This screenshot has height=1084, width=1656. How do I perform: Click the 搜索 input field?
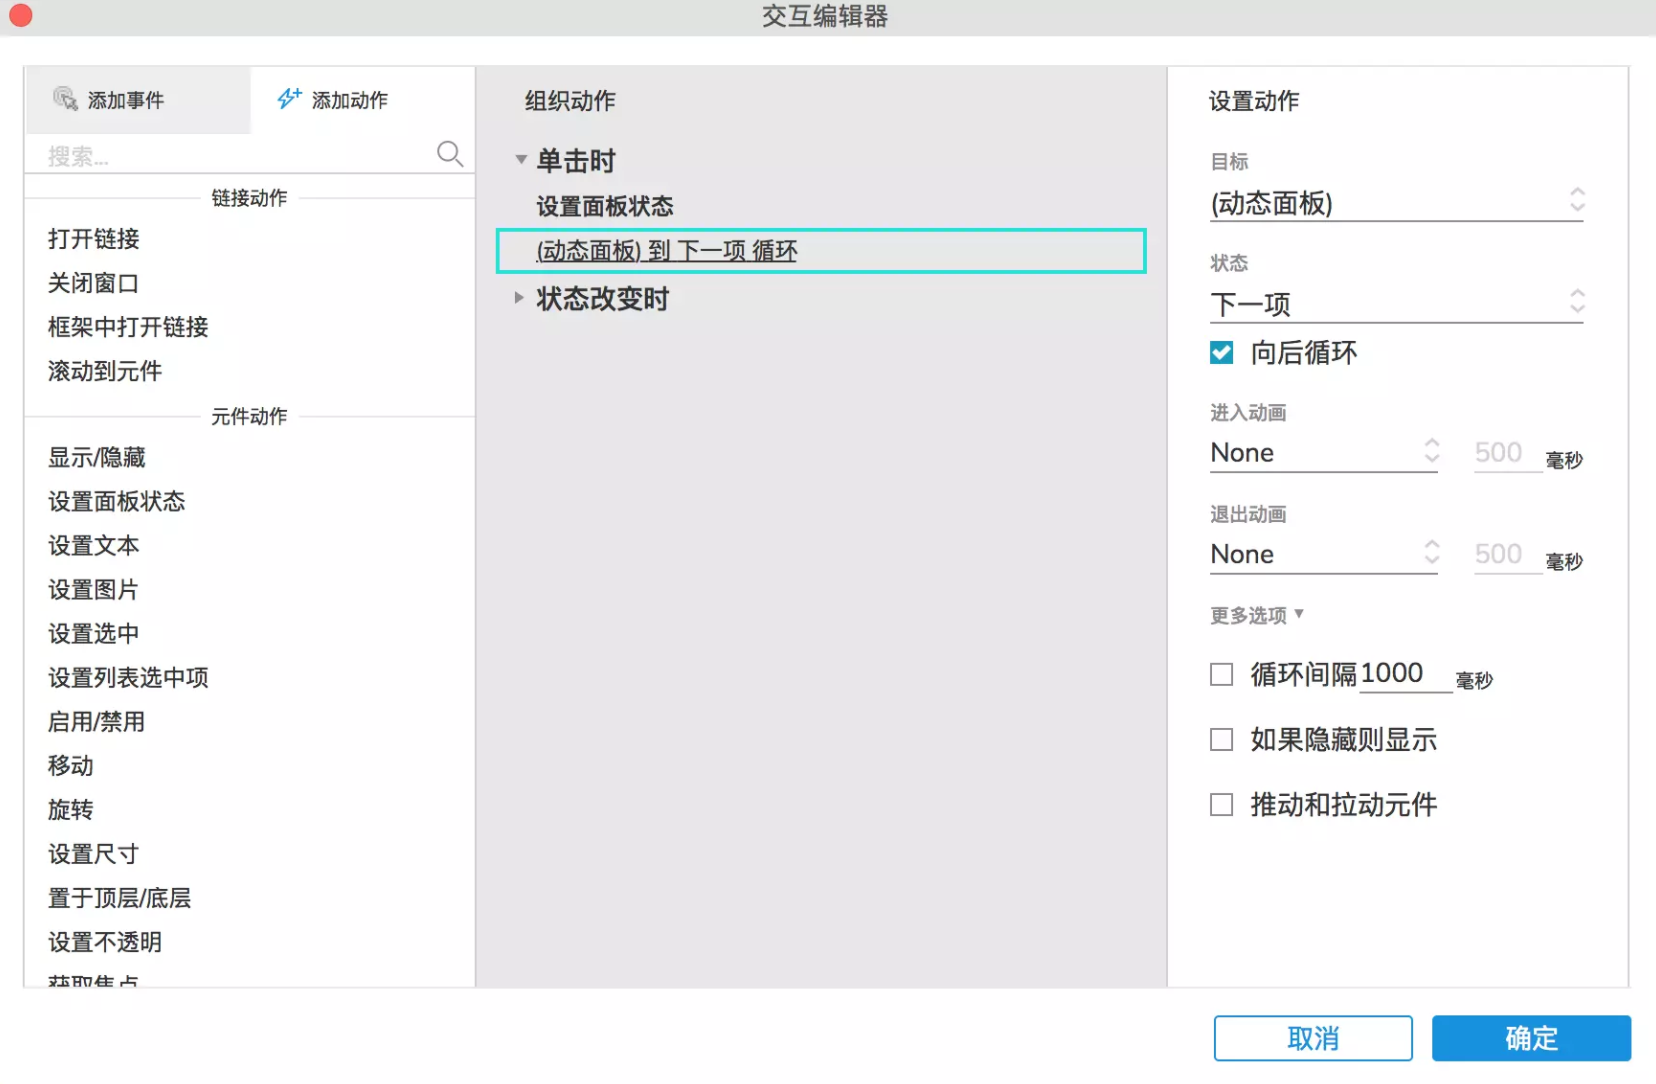click(238, 156)
